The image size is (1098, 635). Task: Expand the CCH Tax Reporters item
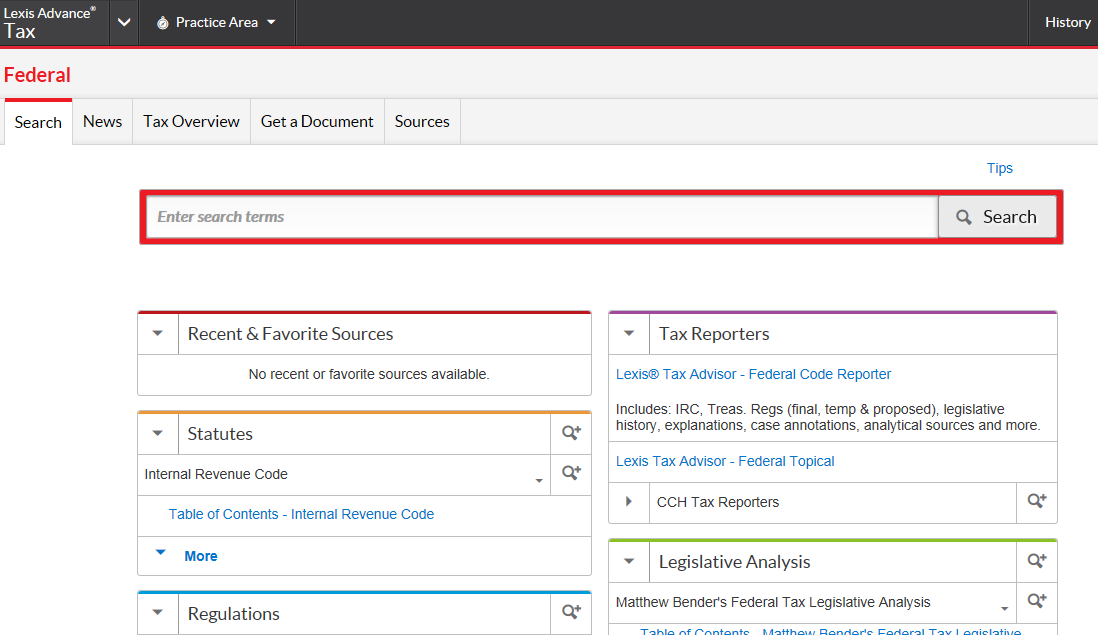[x=629, y=502]
